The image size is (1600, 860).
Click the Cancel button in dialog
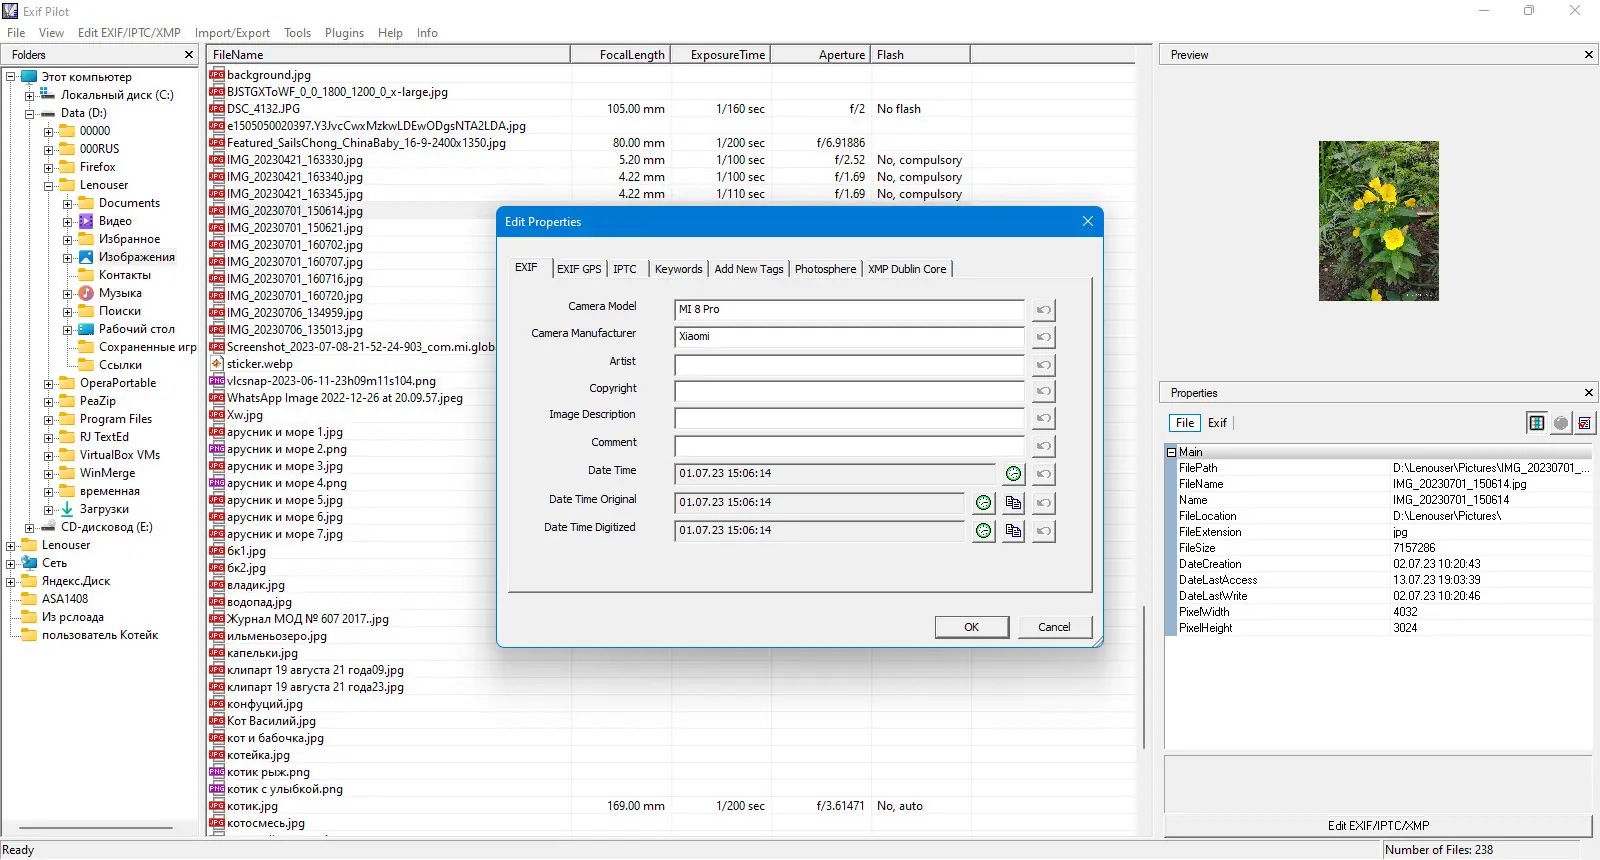(1054, 627)
